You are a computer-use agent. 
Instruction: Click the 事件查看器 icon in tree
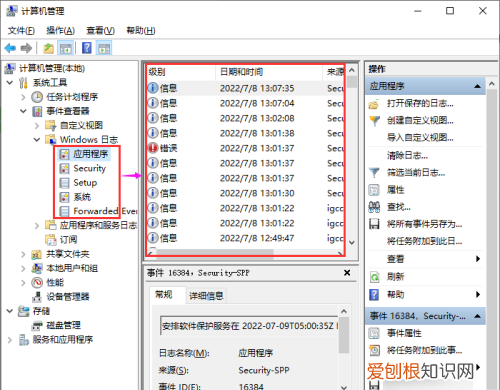tap(37, 111)
